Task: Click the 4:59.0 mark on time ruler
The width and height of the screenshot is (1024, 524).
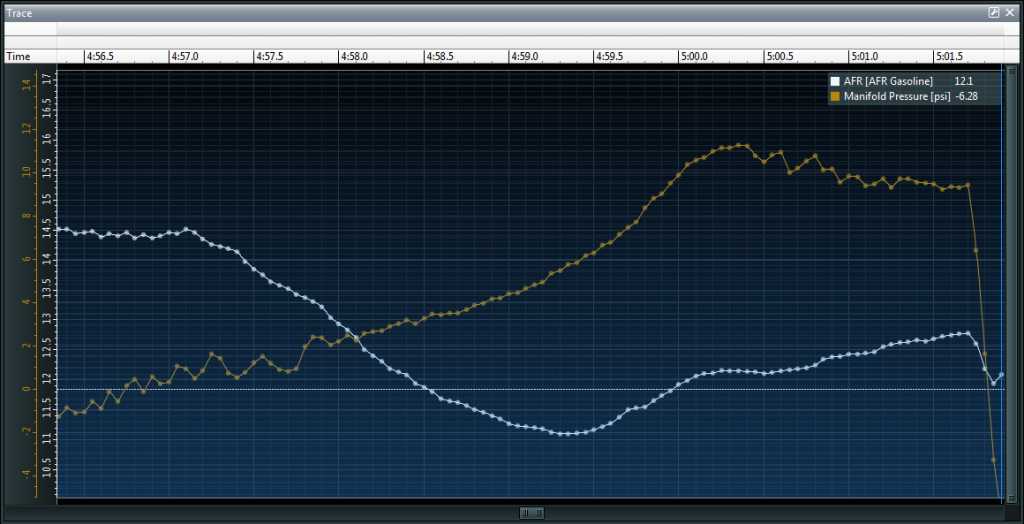Action: pos(525,57)
